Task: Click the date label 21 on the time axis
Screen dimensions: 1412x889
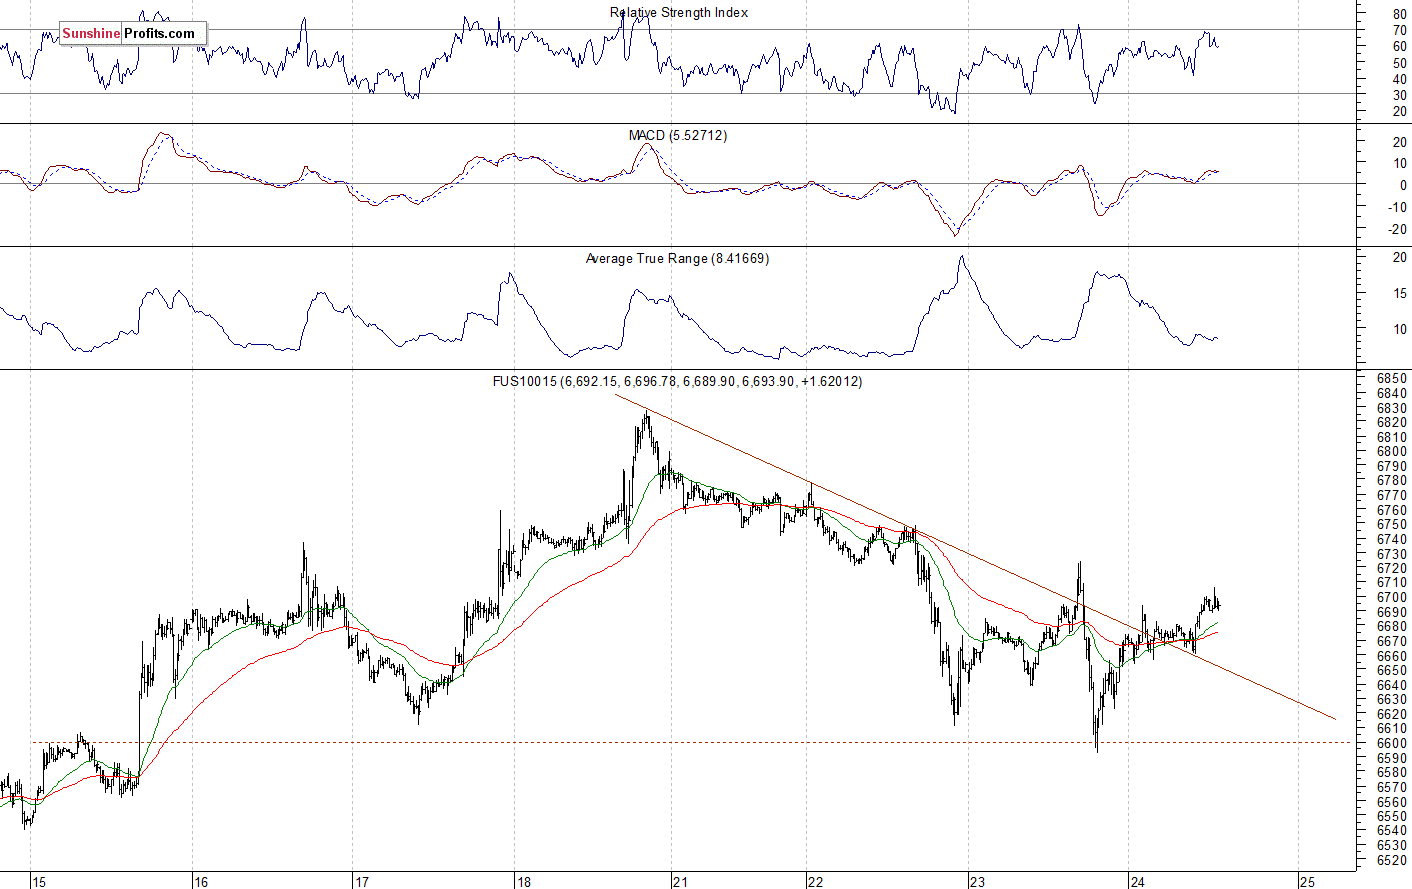Action: [x=681, y=881]
